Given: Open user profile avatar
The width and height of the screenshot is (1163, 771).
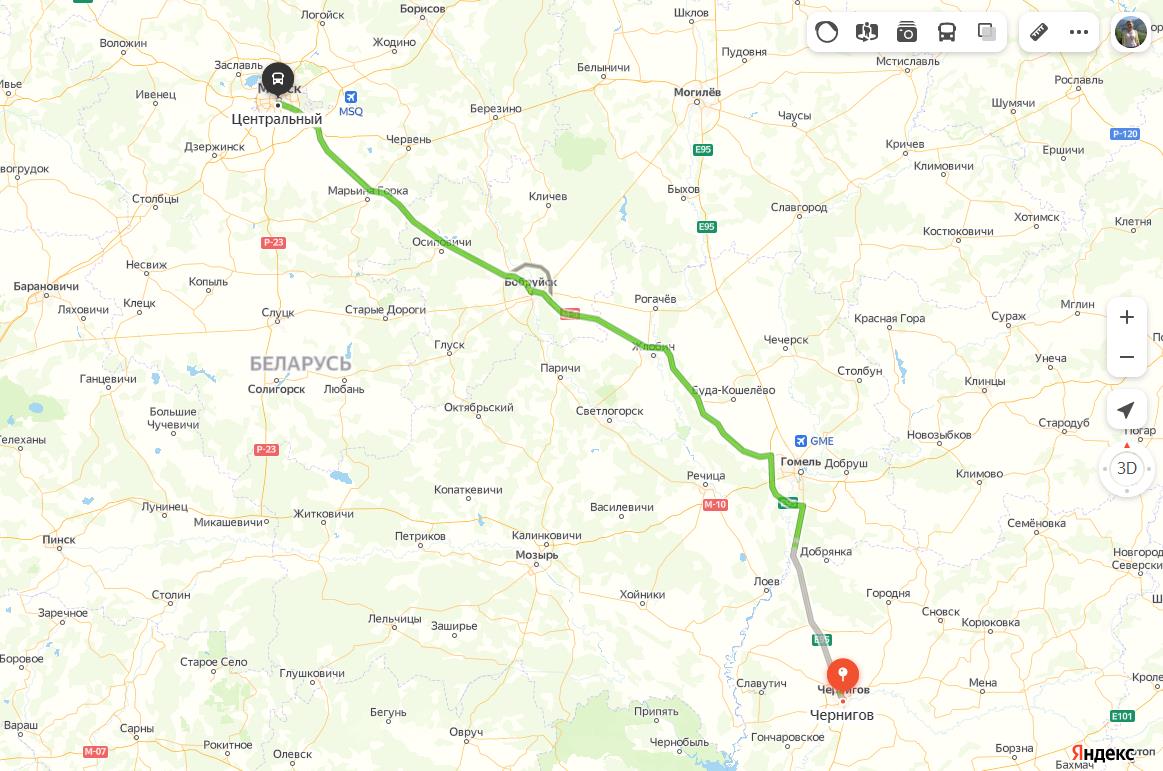Looking at the screenshot, I should 1130,32.
